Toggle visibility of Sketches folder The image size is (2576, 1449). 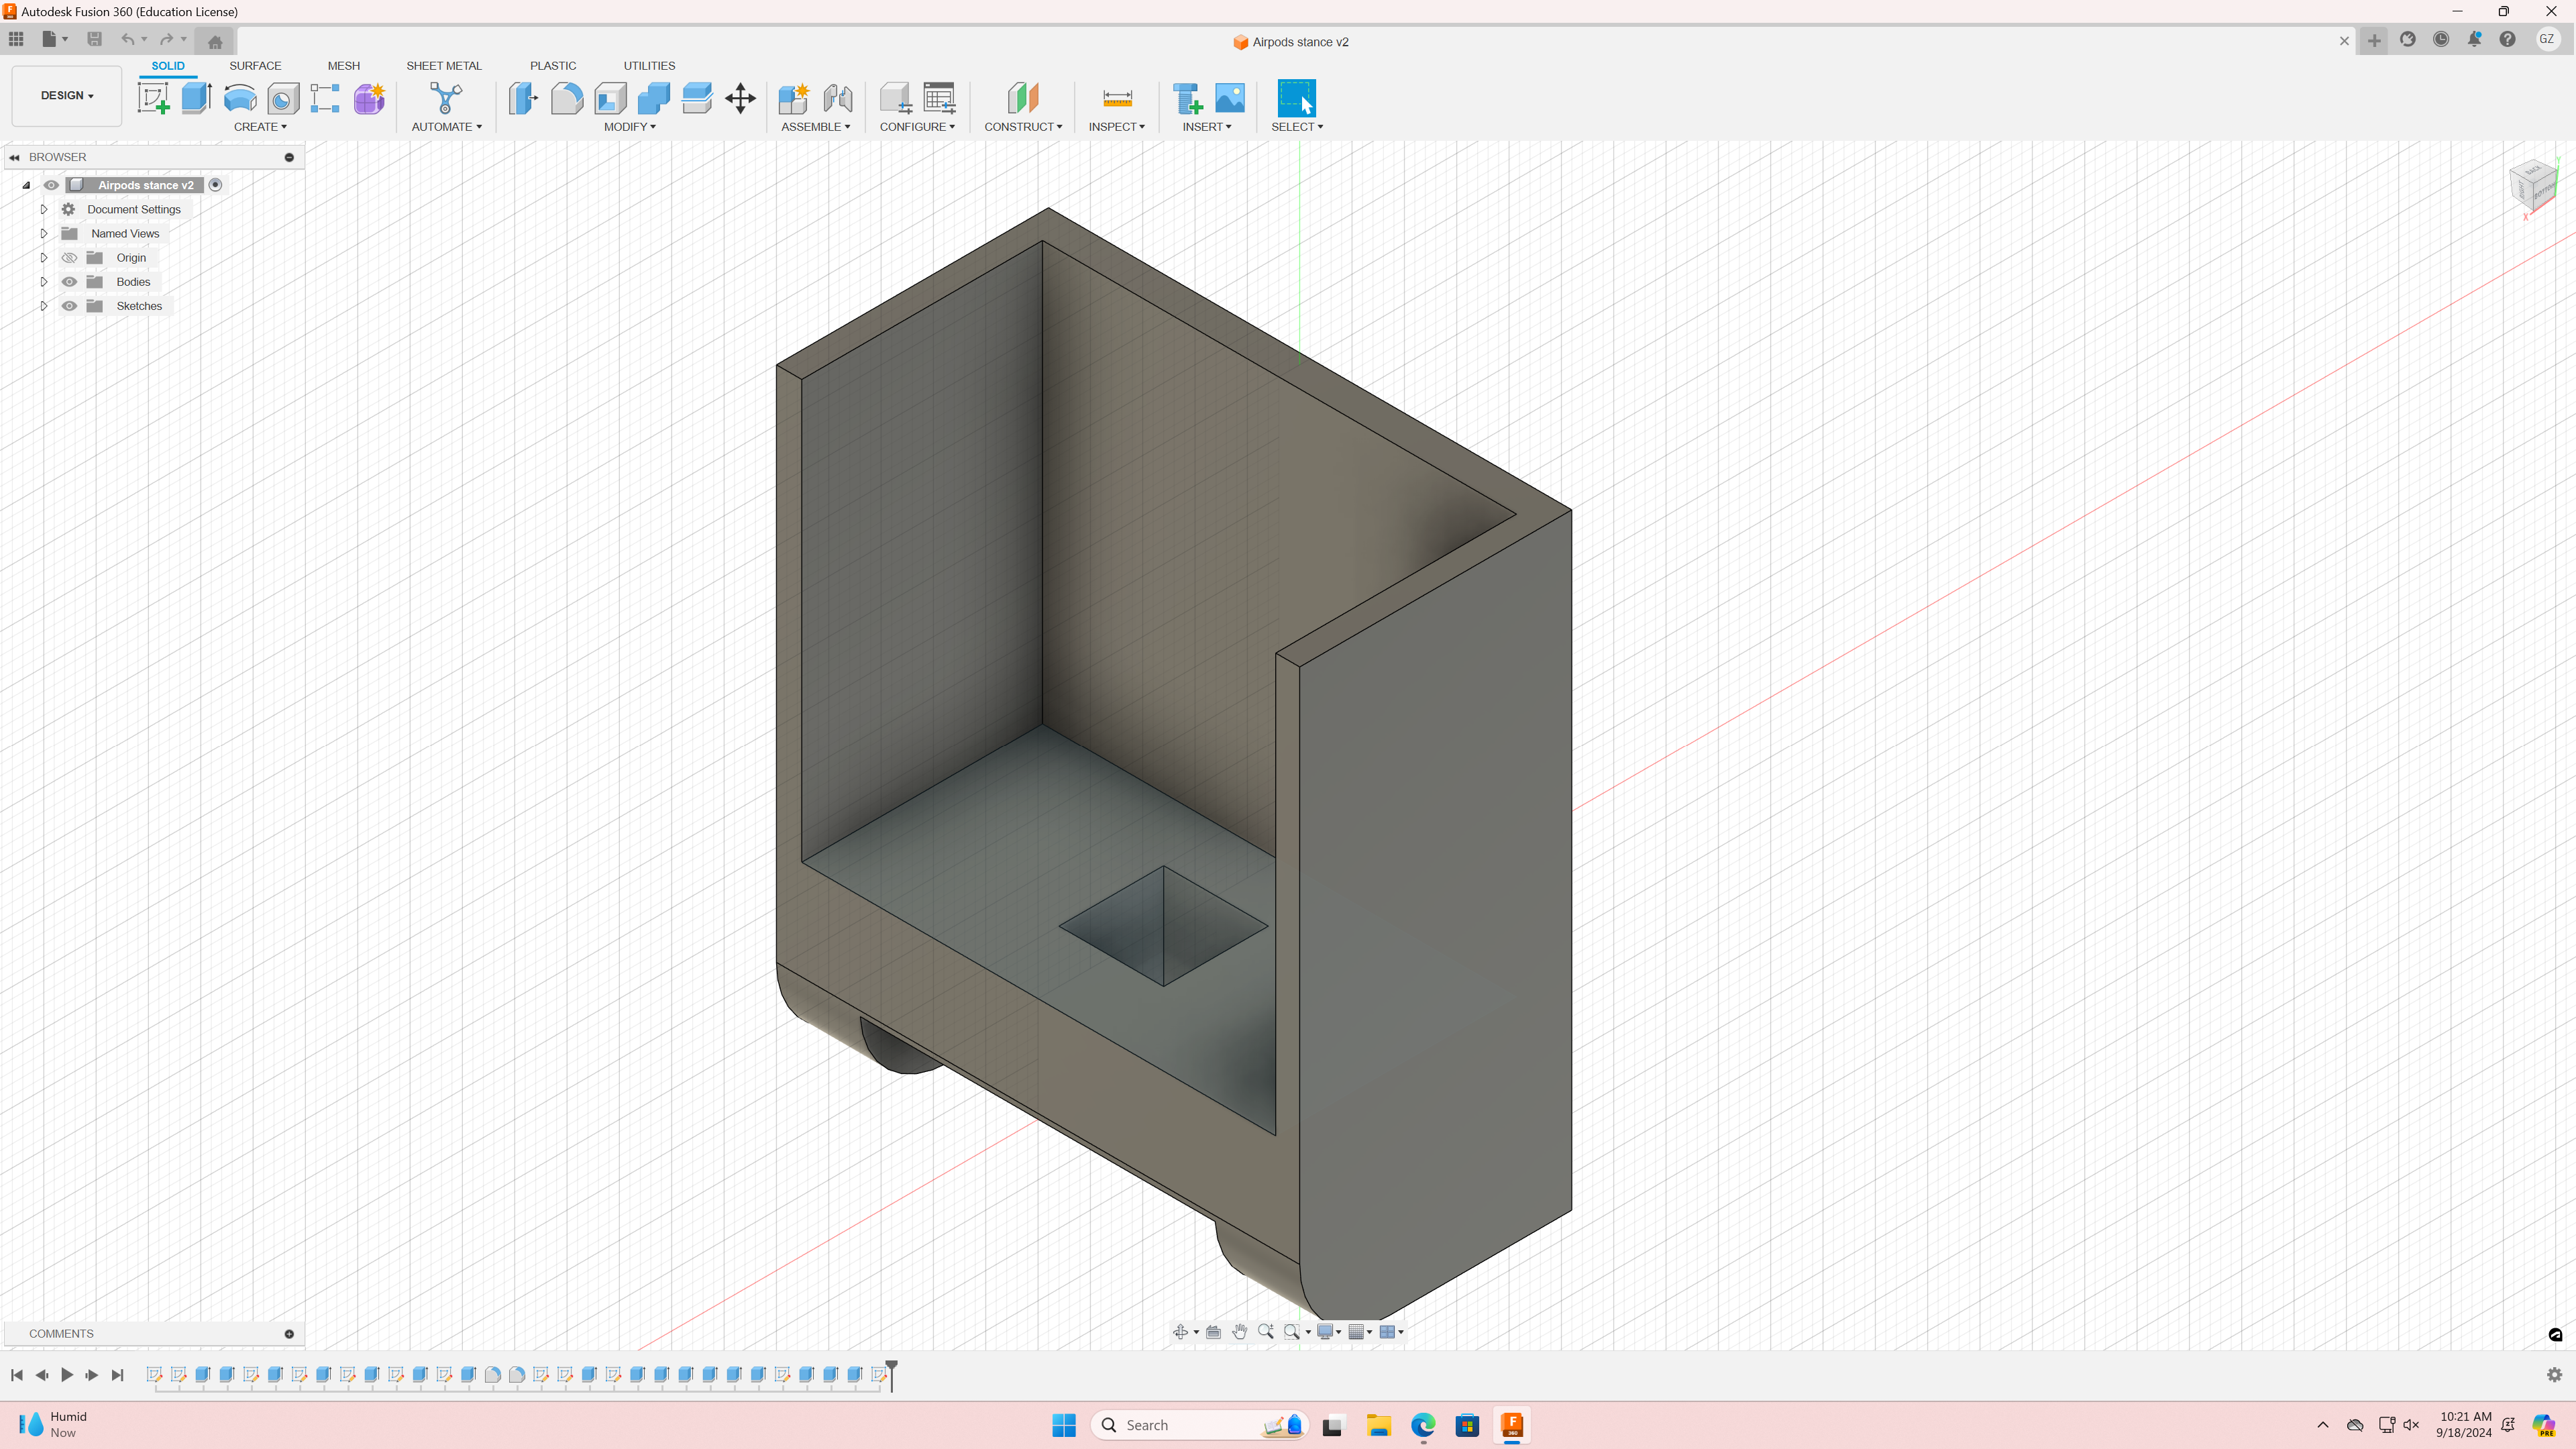click(x=69, y=306)
